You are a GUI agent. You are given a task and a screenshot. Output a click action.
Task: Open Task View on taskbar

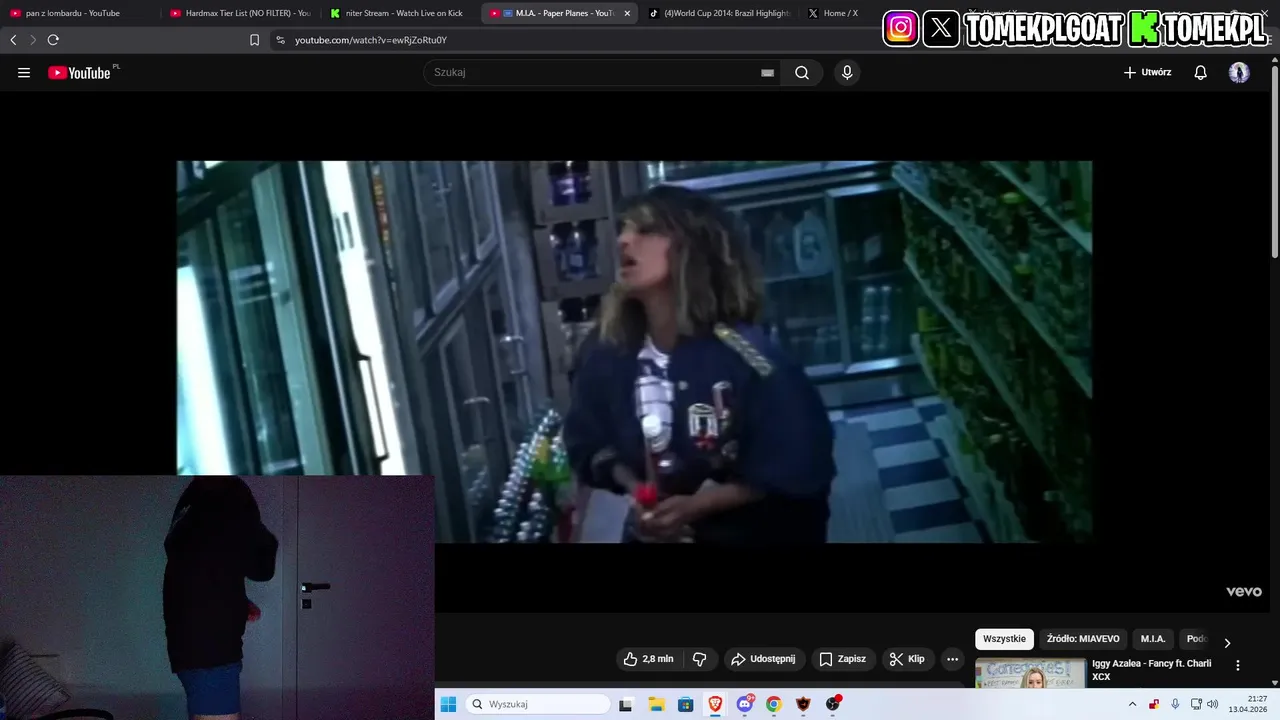tap(626, 704)
